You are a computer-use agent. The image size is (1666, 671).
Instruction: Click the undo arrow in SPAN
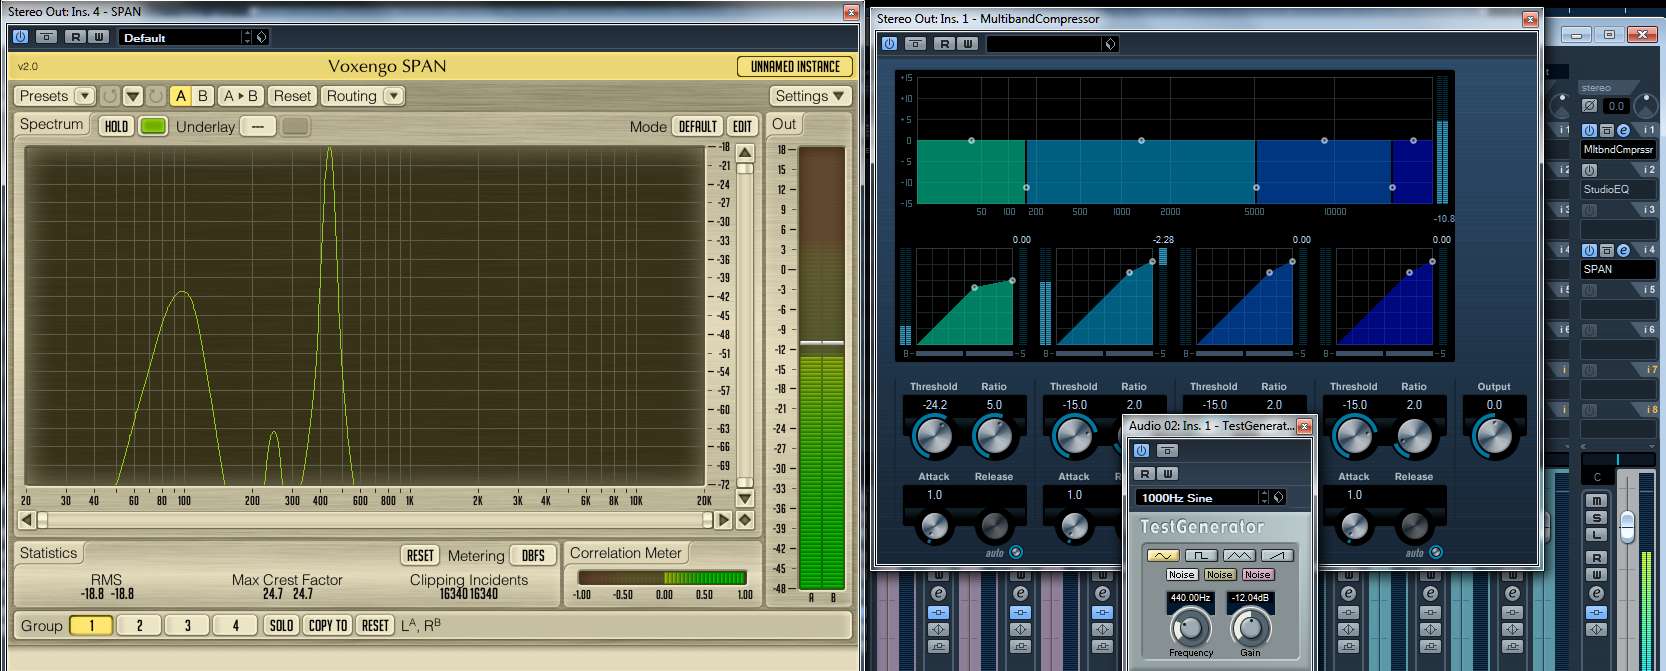tap(109, 96)
